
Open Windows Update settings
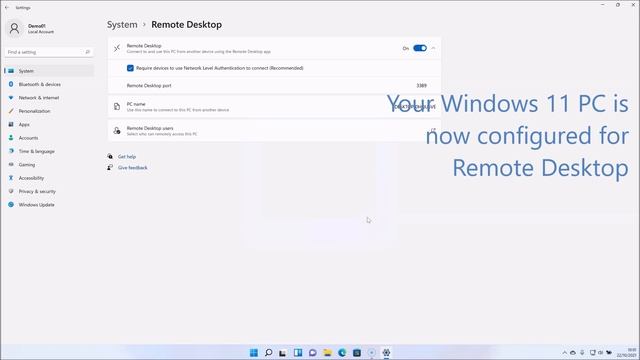[49, 205]
